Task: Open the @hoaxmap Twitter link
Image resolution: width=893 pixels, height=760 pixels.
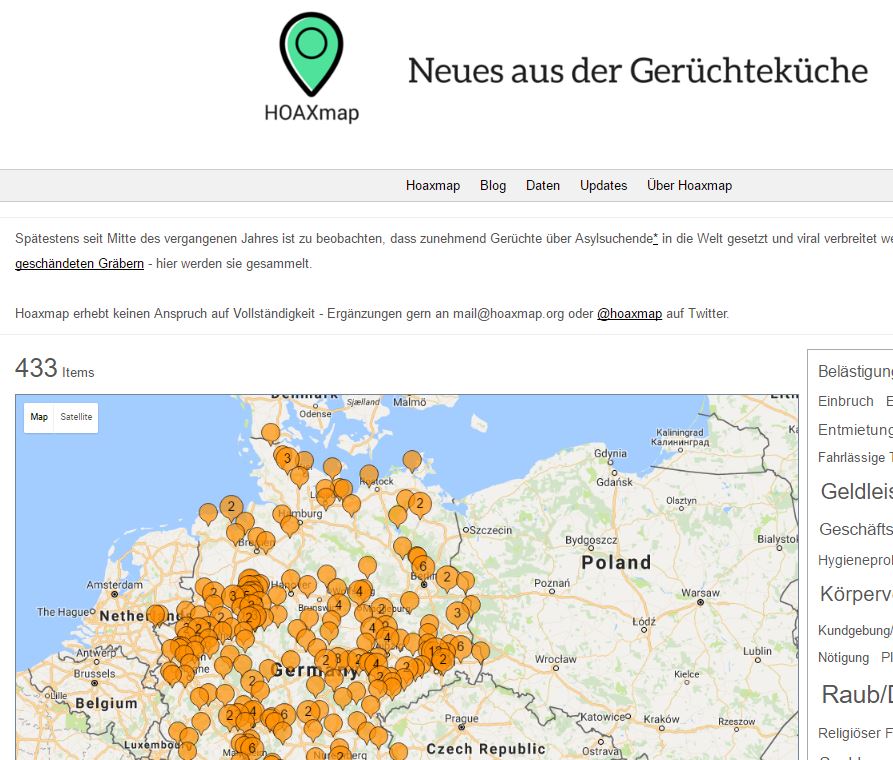Action: (x=629, y=313)
